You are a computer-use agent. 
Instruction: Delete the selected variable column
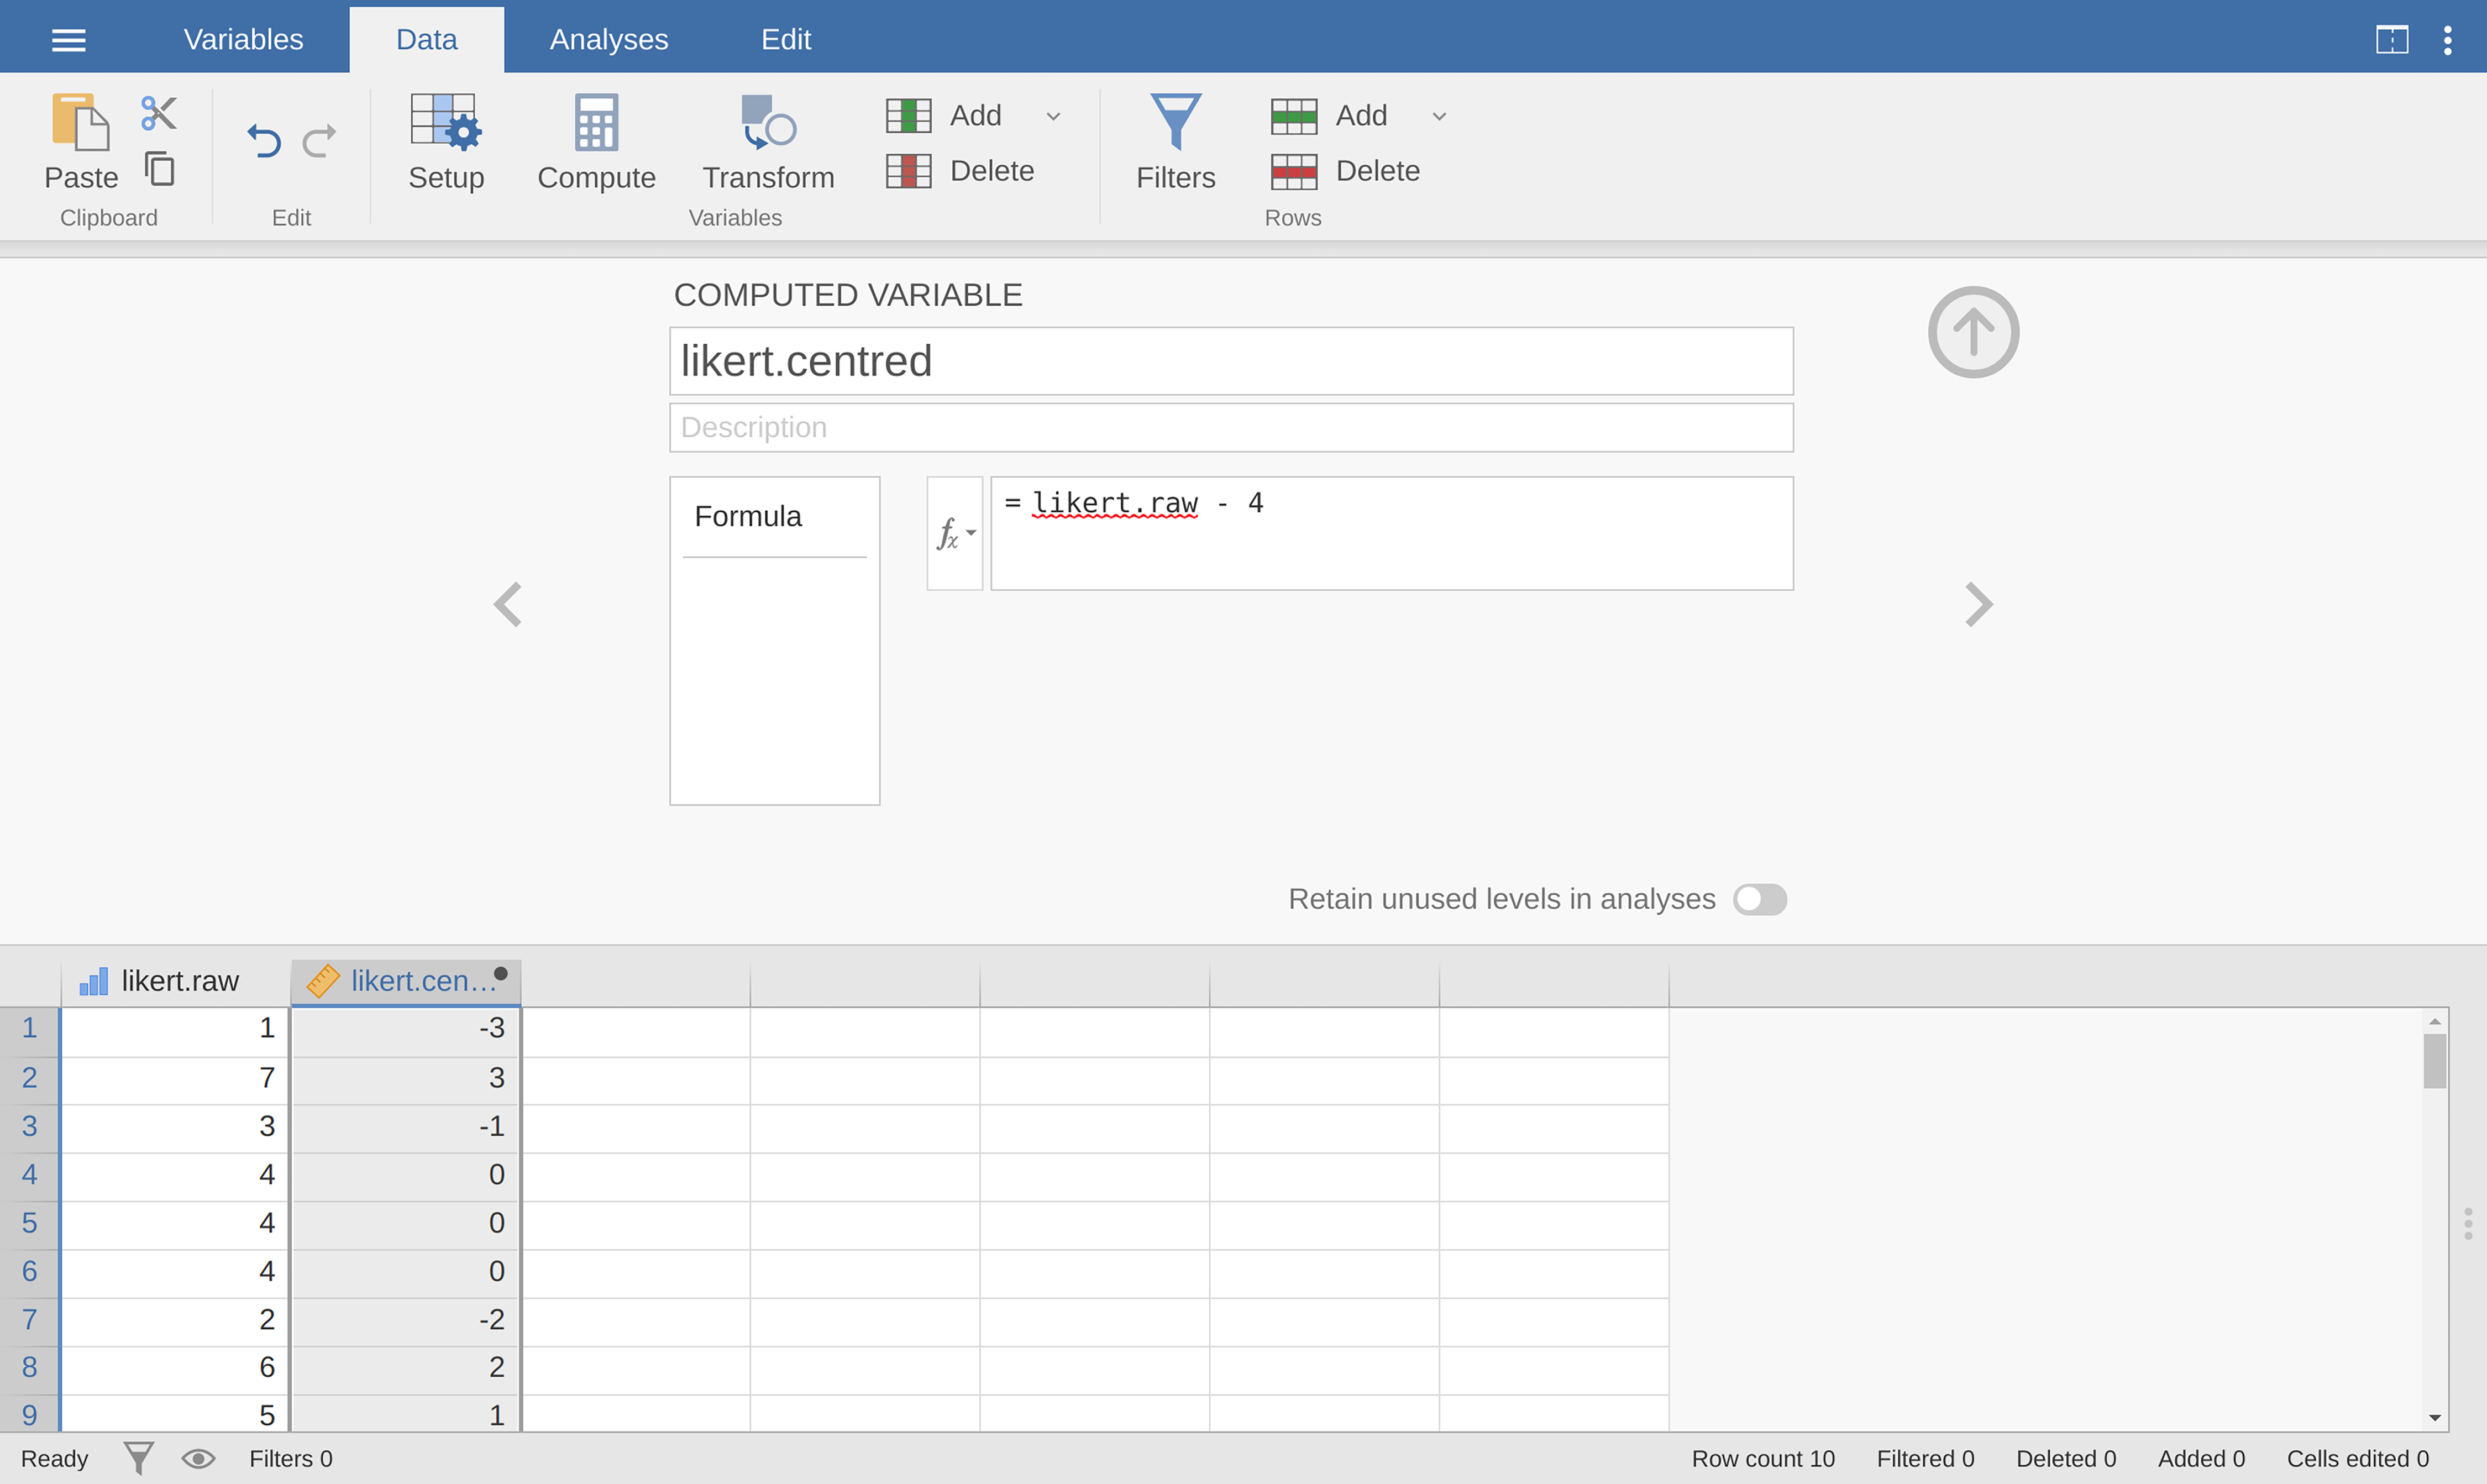tap(960, 171)
